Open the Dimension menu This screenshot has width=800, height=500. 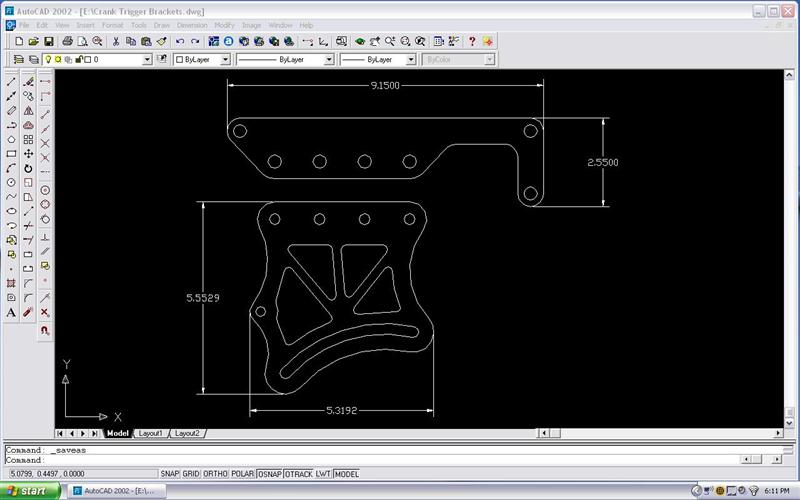[191, 24]
